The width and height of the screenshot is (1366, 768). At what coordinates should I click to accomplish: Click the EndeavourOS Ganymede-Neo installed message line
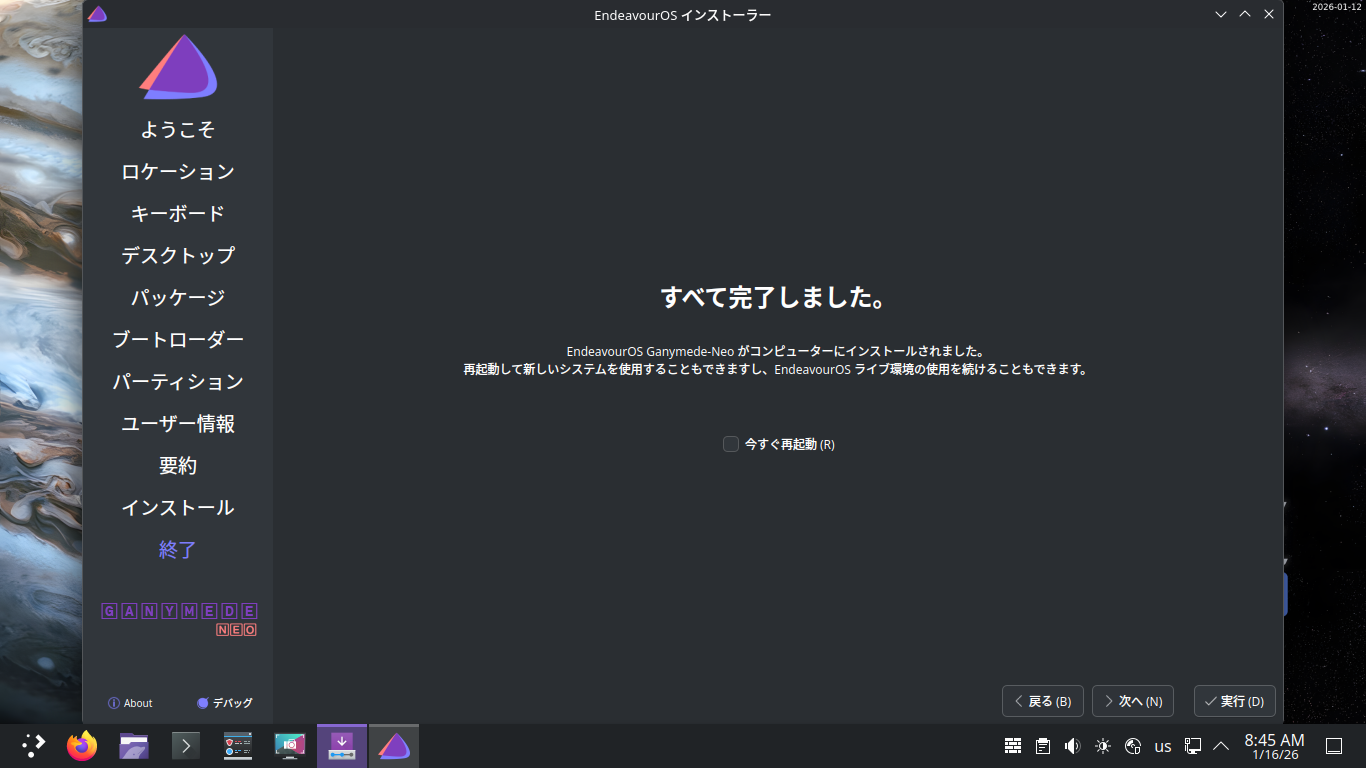[x=775, y=352]
